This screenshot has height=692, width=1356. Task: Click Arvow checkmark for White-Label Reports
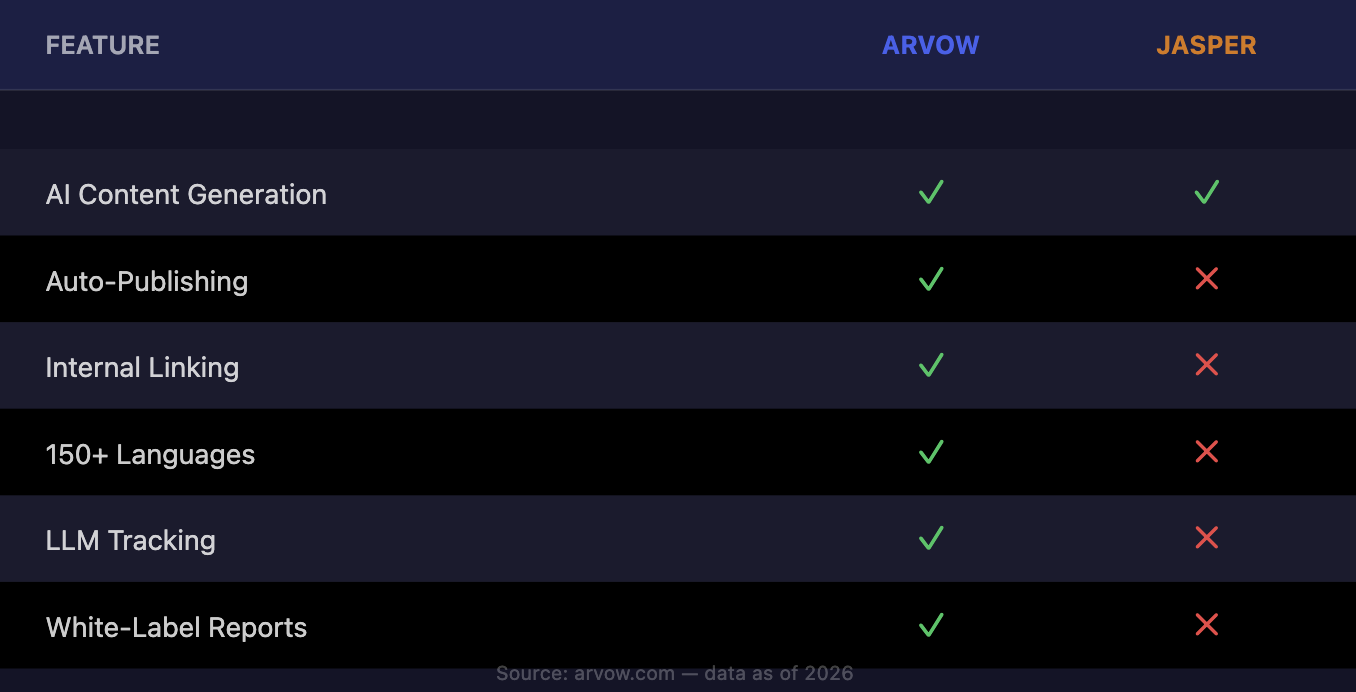[x=931, y=626]
